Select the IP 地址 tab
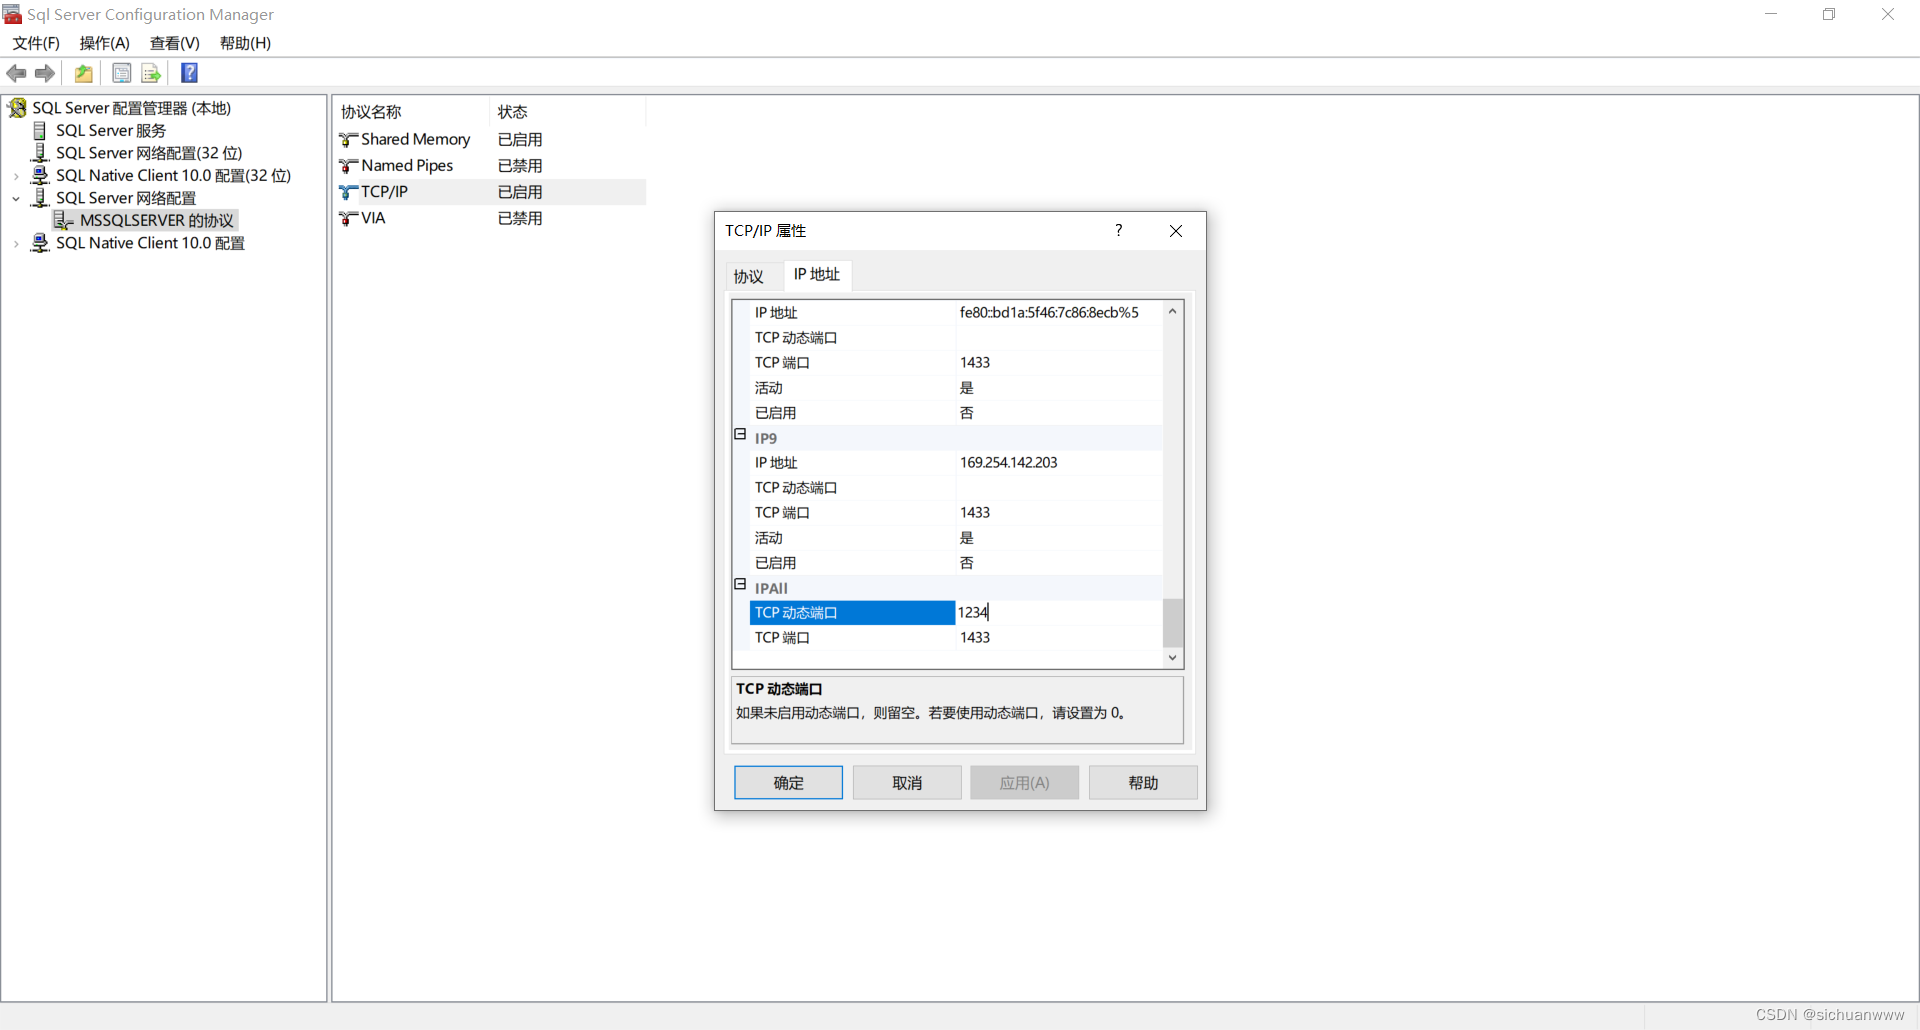Viewport: 1920px width, 1030px height. pos(817,275)
